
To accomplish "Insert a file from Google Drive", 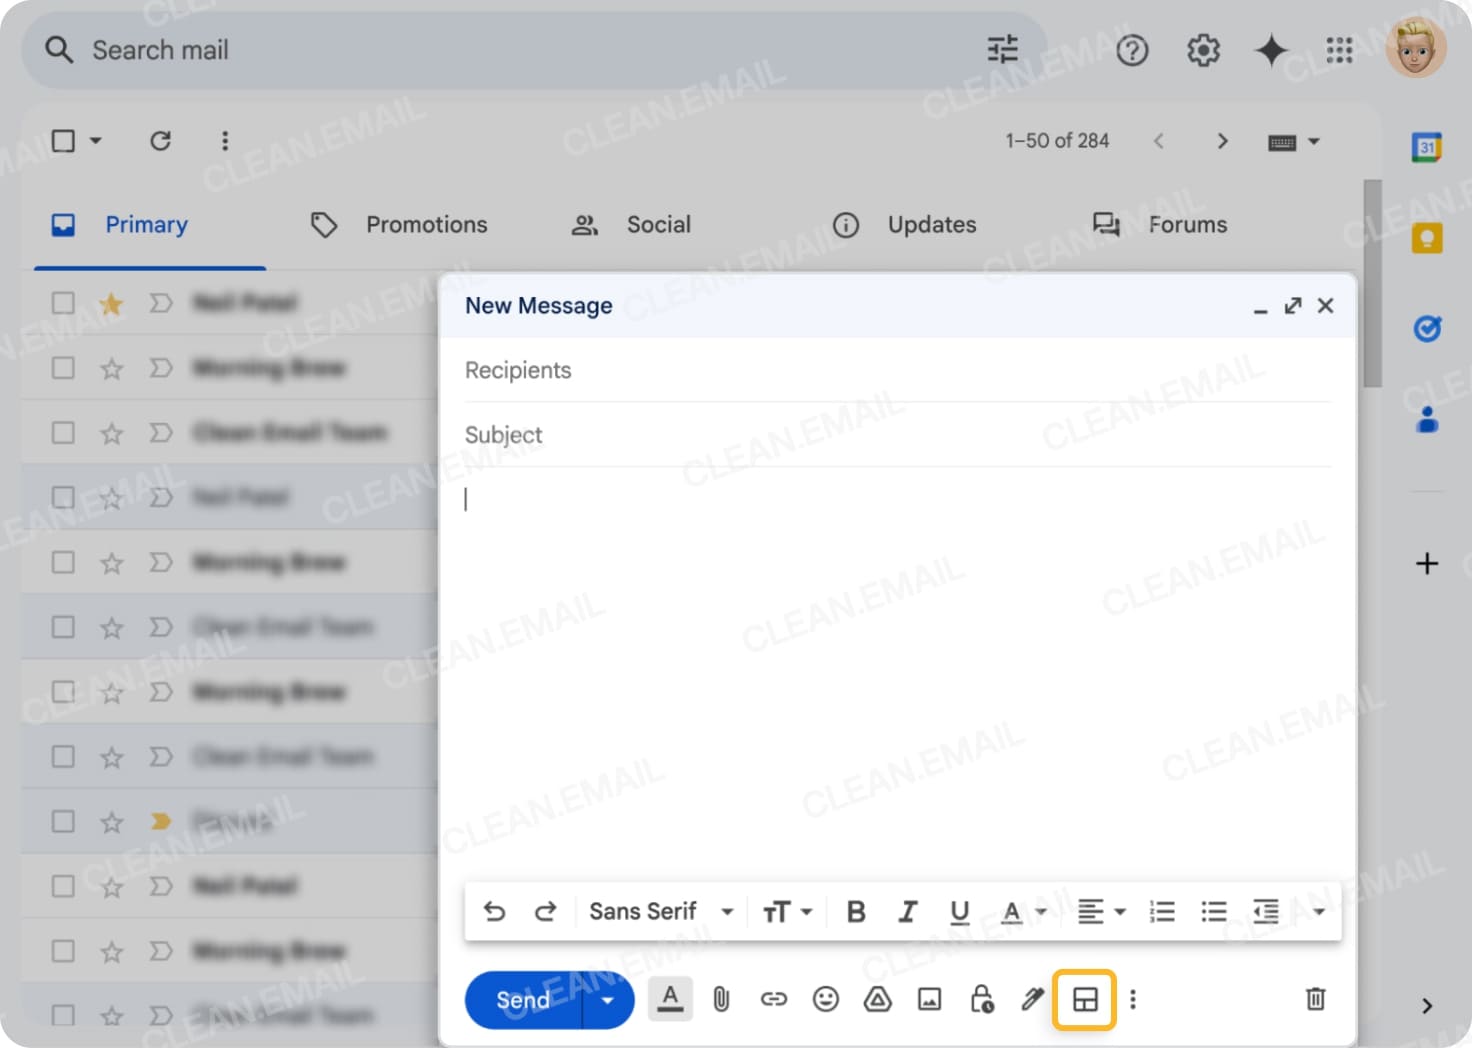I will (x=877, y=999).
